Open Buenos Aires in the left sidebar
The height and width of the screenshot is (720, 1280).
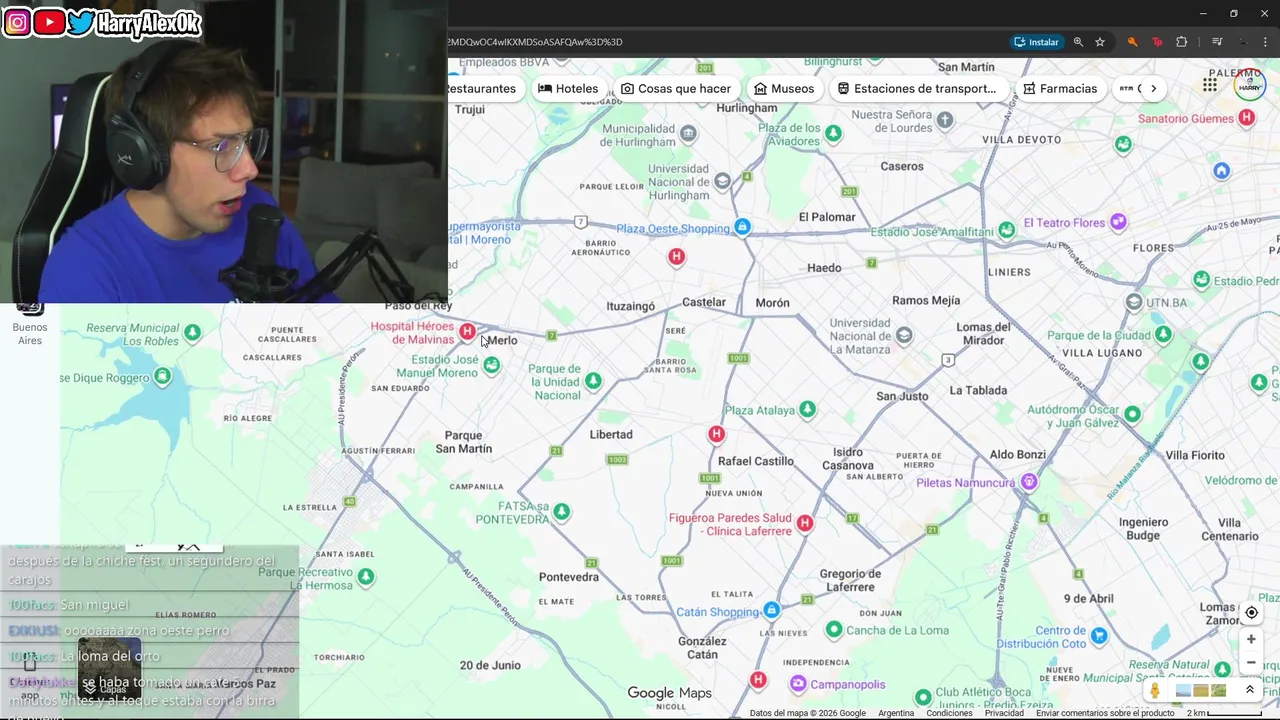point(30,326)
